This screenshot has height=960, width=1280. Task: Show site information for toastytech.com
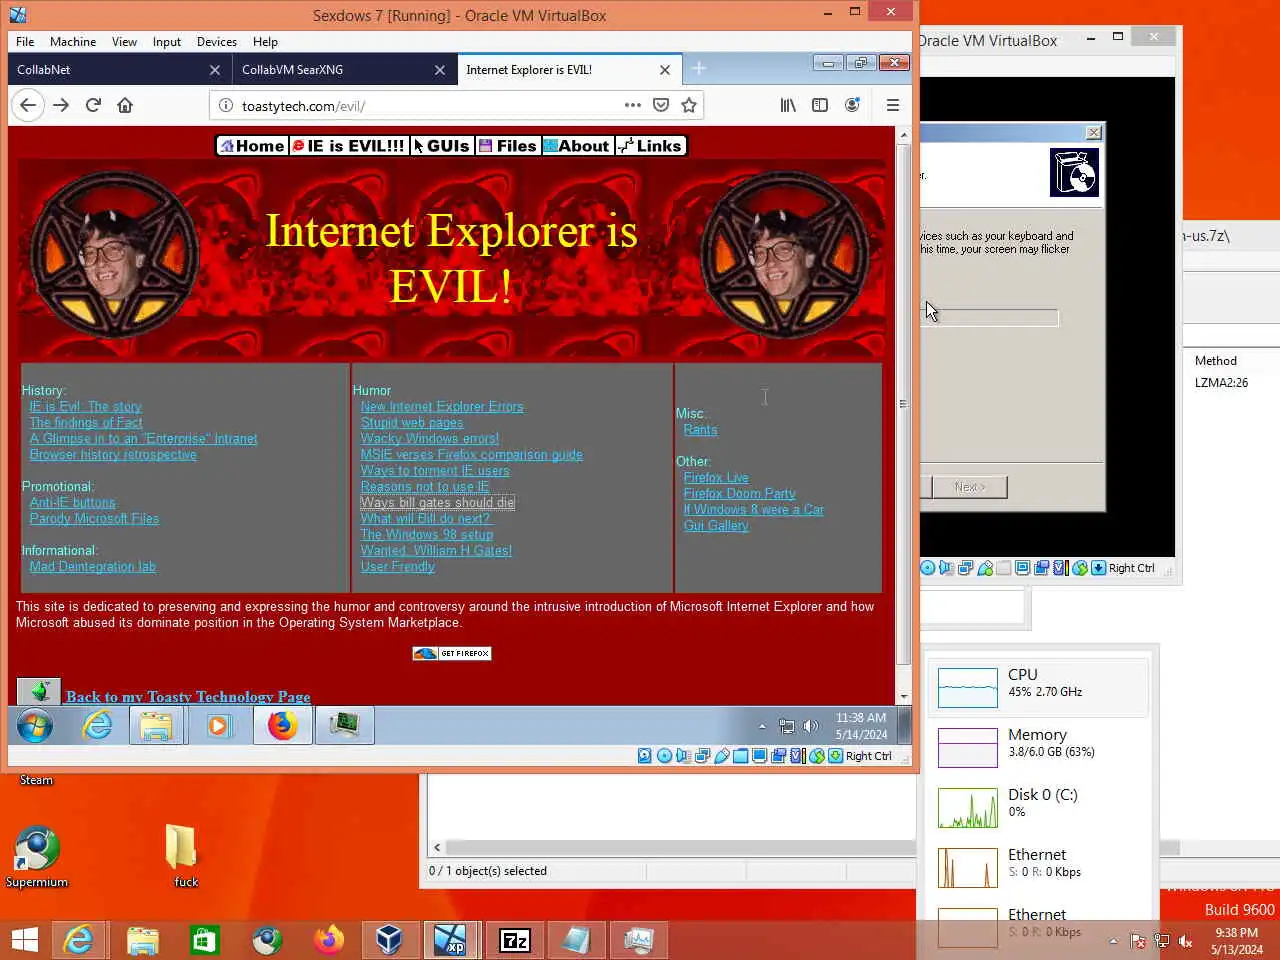pos(226,106)
